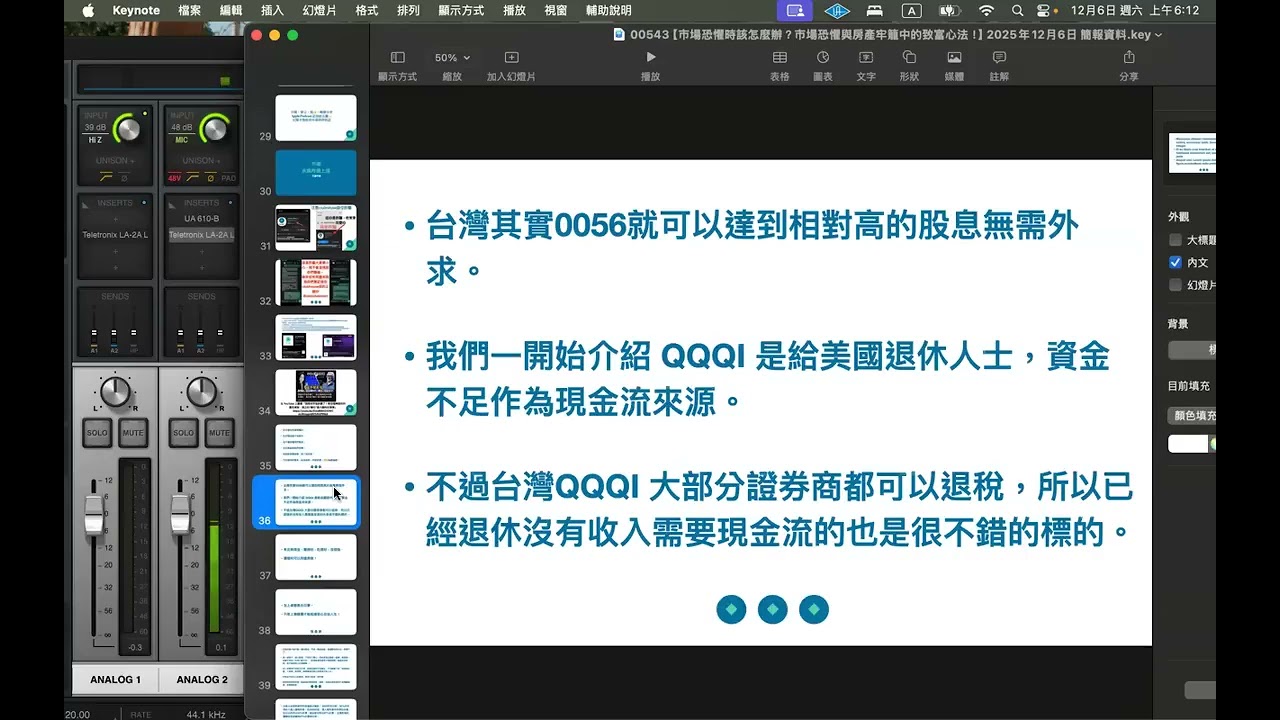Adjust the ANALOG 1 pan knob
The image size is (1280, 720).
click(x=115, y=391)
